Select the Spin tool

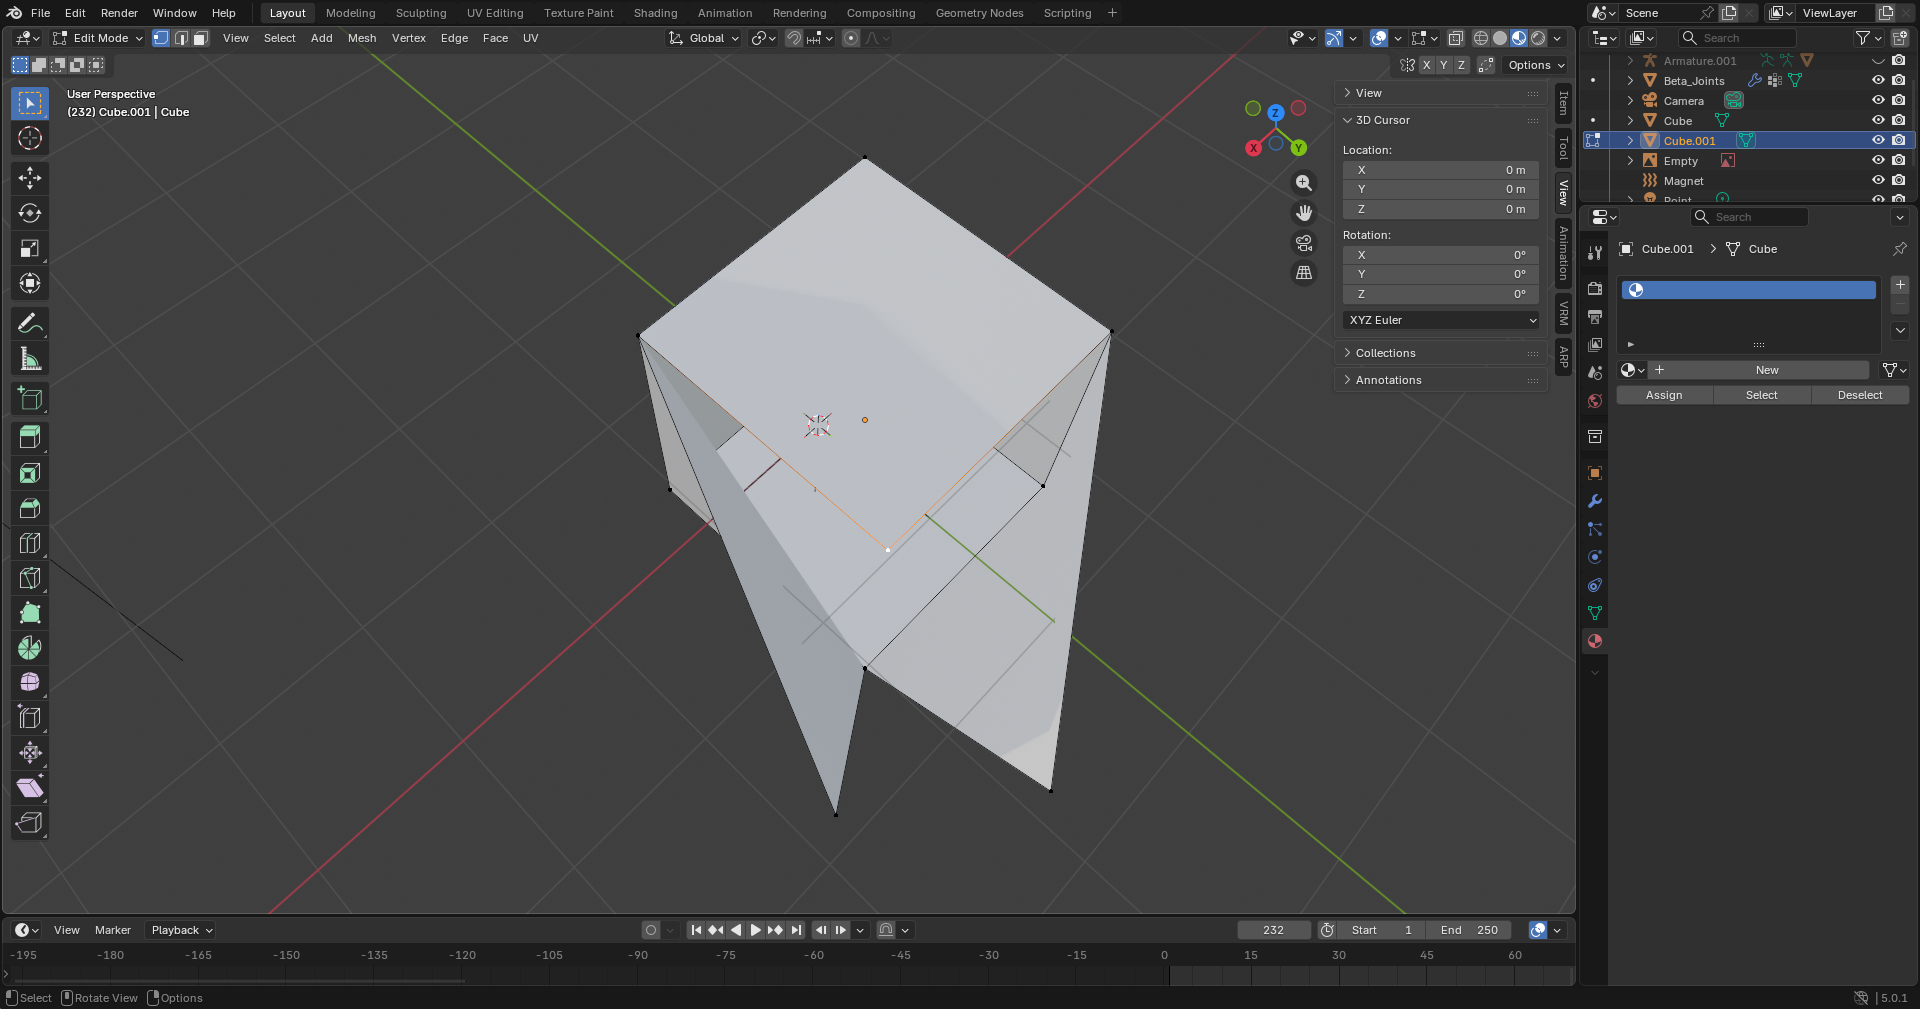click(30, 648)
